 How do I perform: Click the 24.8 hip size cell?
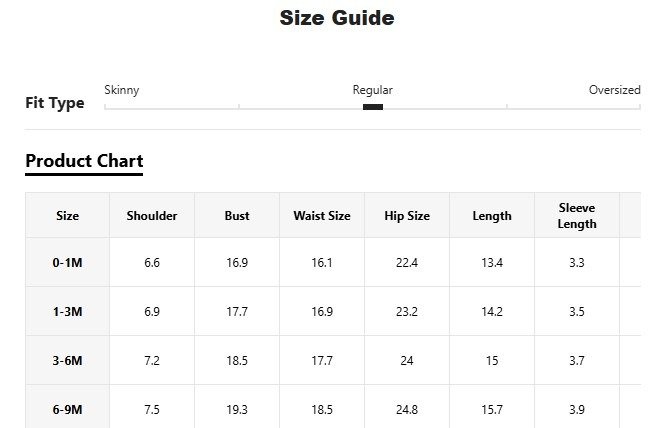(x=407, y=410)
